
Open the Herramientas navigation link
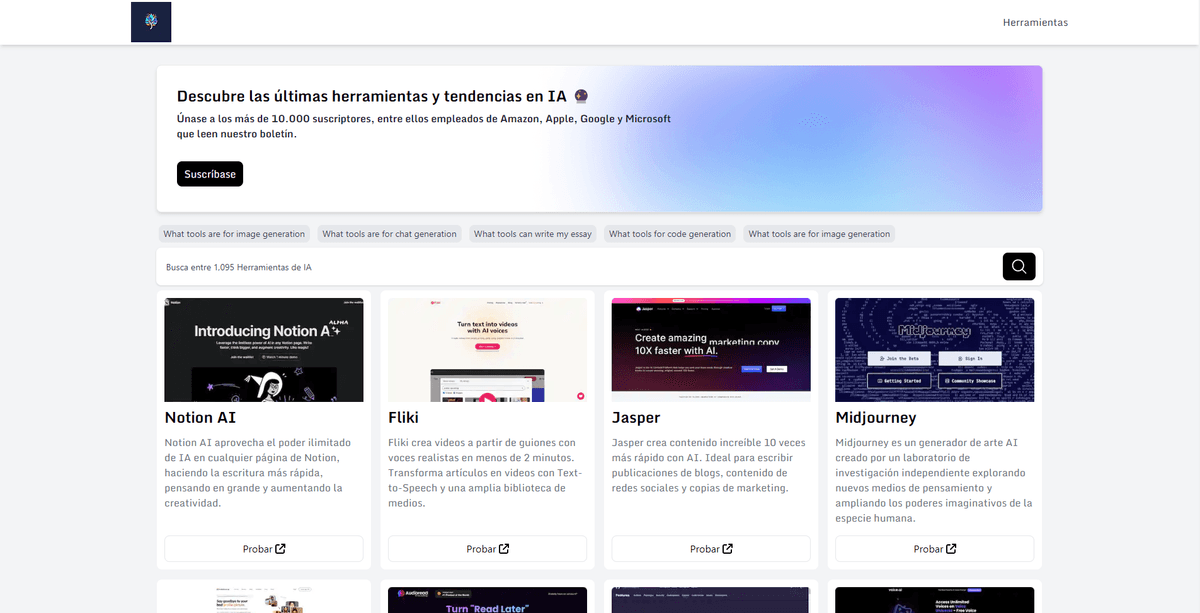tap(1035, 22)
